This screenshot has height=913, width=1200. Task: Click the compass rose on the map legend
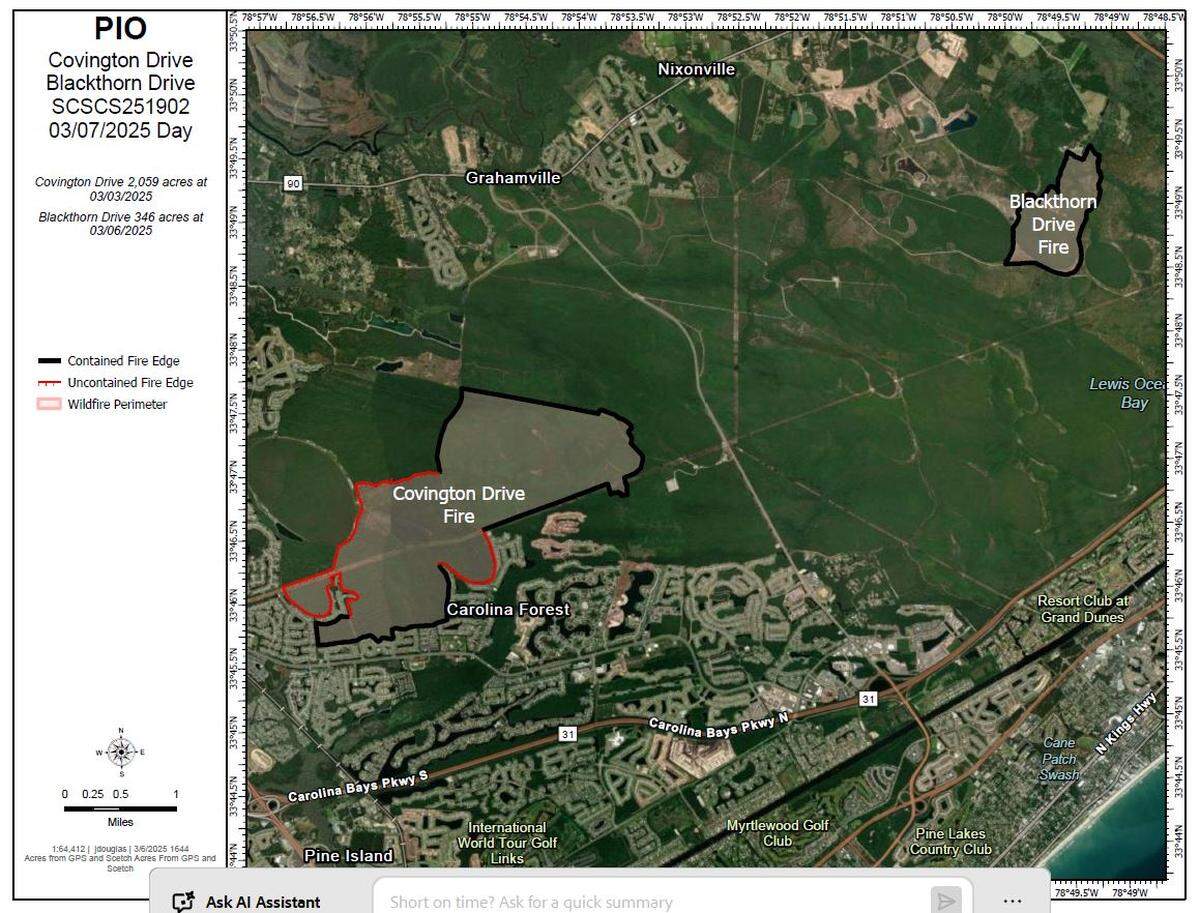coord(121,751)
